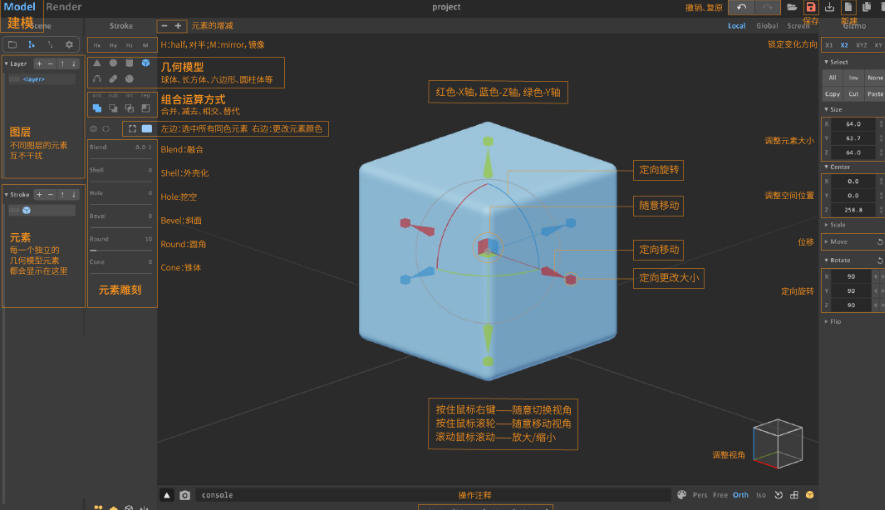Click the red save icon
The width and height of the screenshot is (885, 510).
pyautogui.click(x=811, y=7)
